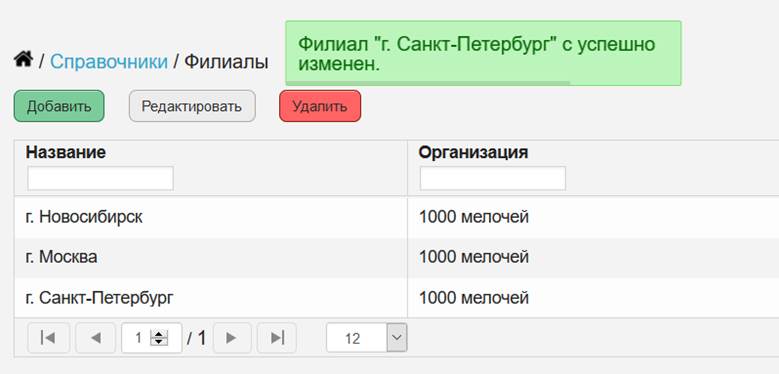The height and width of the screenshot is (374, 779).
Task: Click the Редактировать button
Action: pos(192,106)
